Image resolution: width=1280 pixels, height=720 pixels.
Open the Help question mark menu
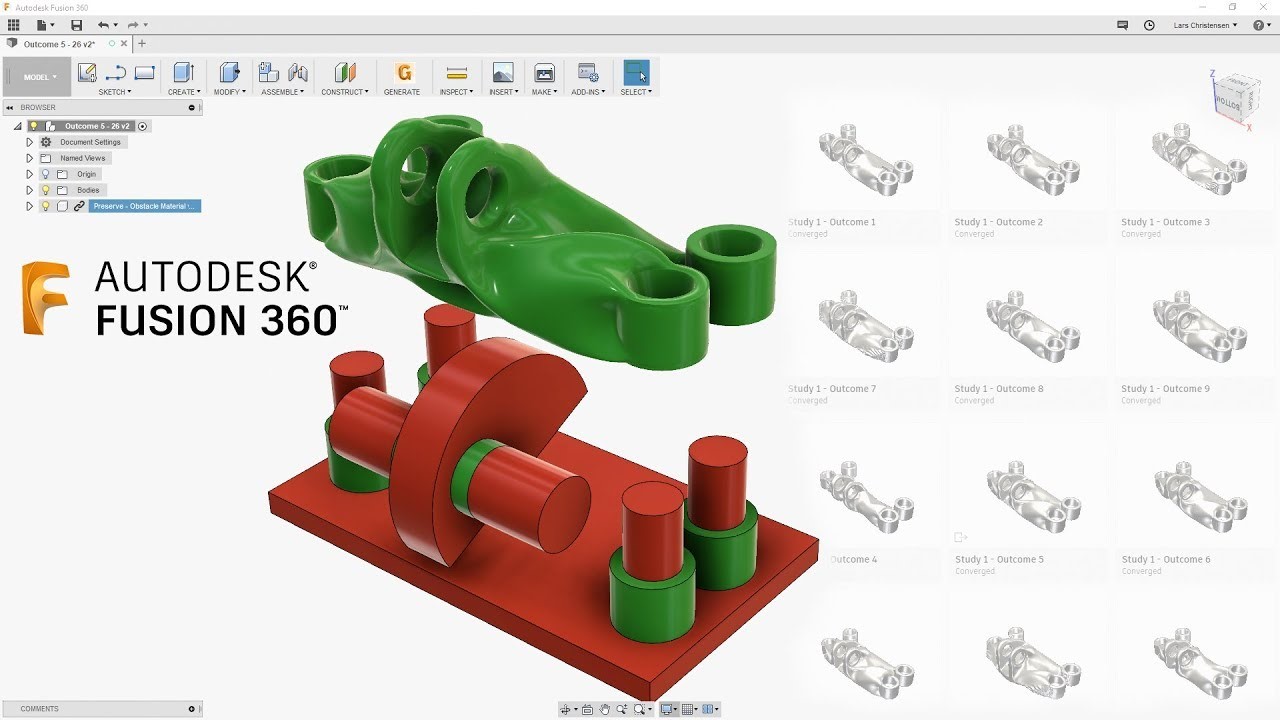[x=1261, y=25]
